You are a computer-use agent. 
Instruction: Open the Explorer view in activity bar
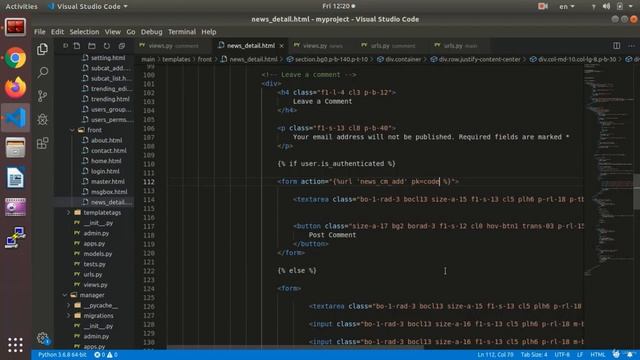(42, 49)
